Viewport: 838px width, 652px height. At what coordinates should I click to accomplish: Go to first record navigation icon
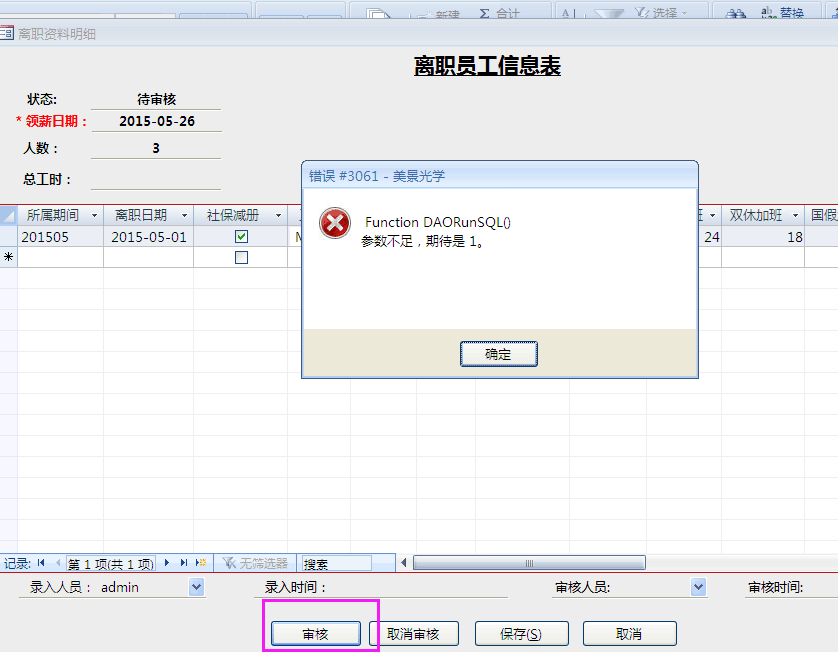pos(41,563)
